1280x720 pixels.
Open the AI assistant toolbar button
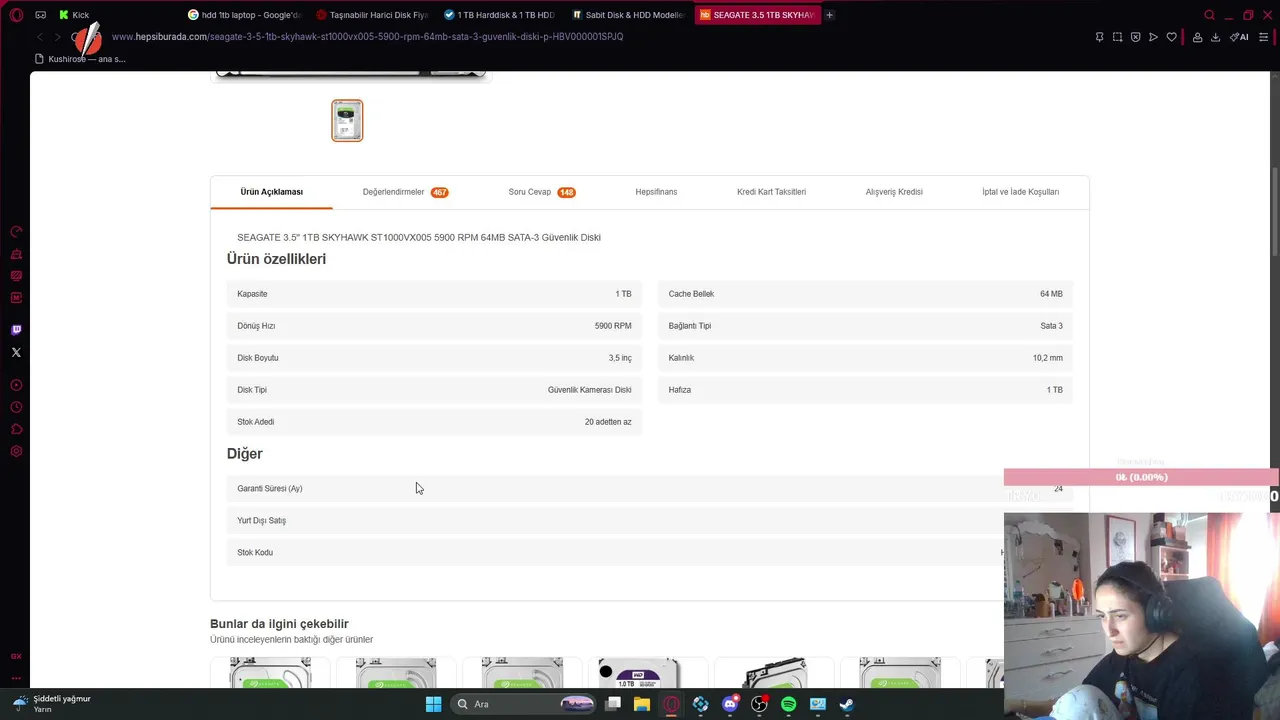[x=1239, y=37]
